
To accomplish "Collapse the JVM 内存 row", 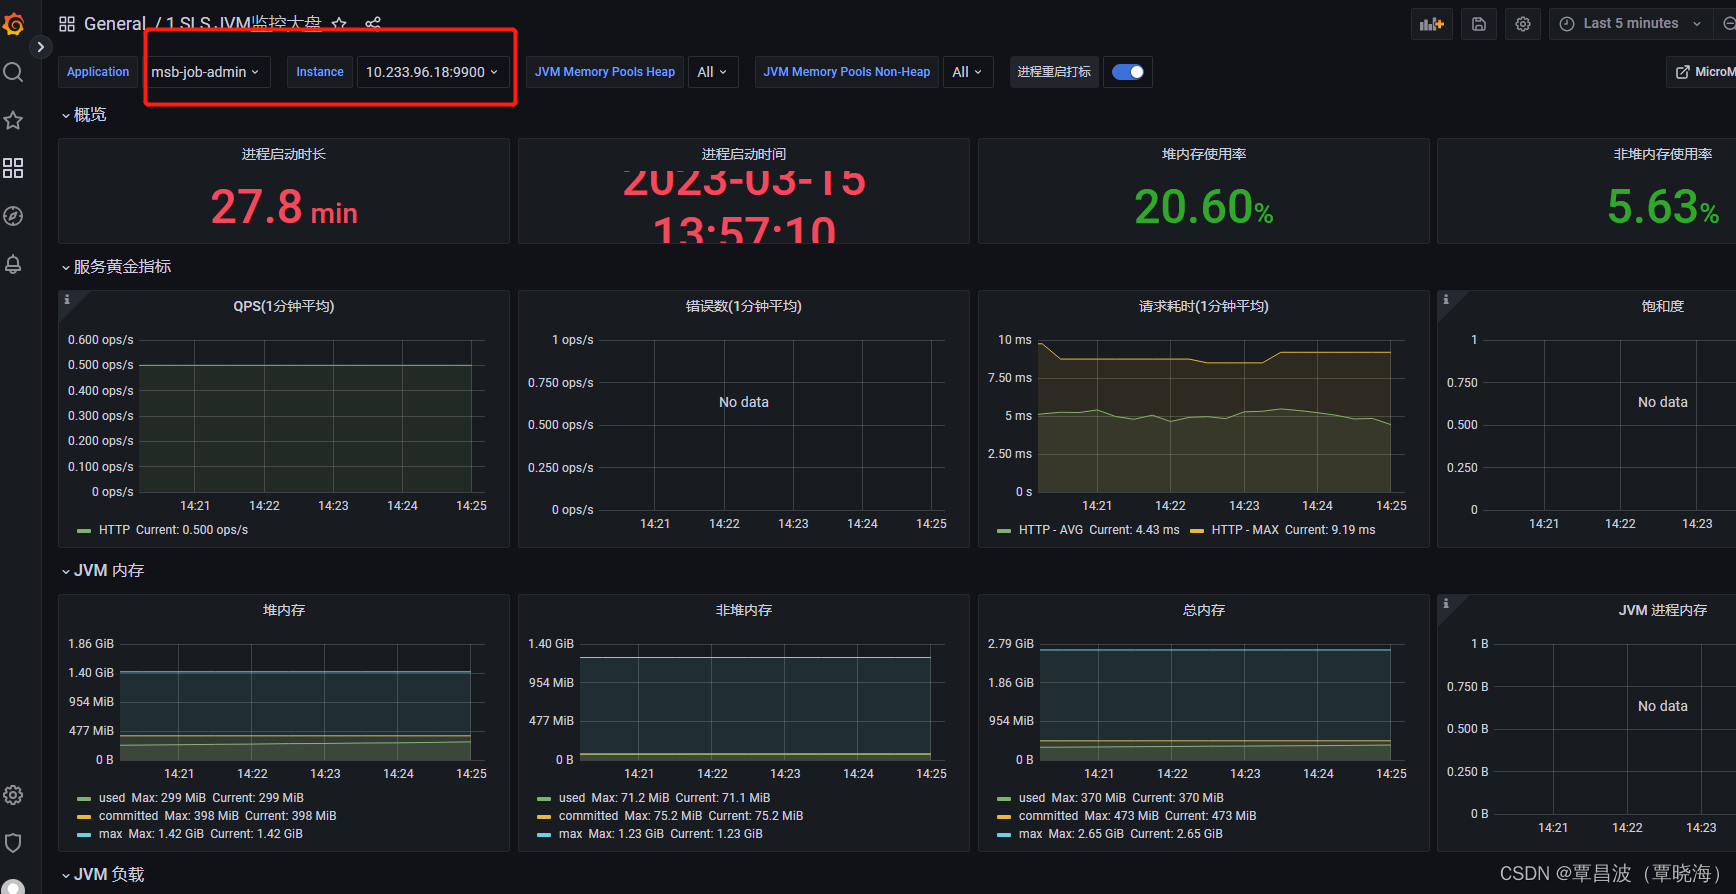I will (x=102, y=571).
